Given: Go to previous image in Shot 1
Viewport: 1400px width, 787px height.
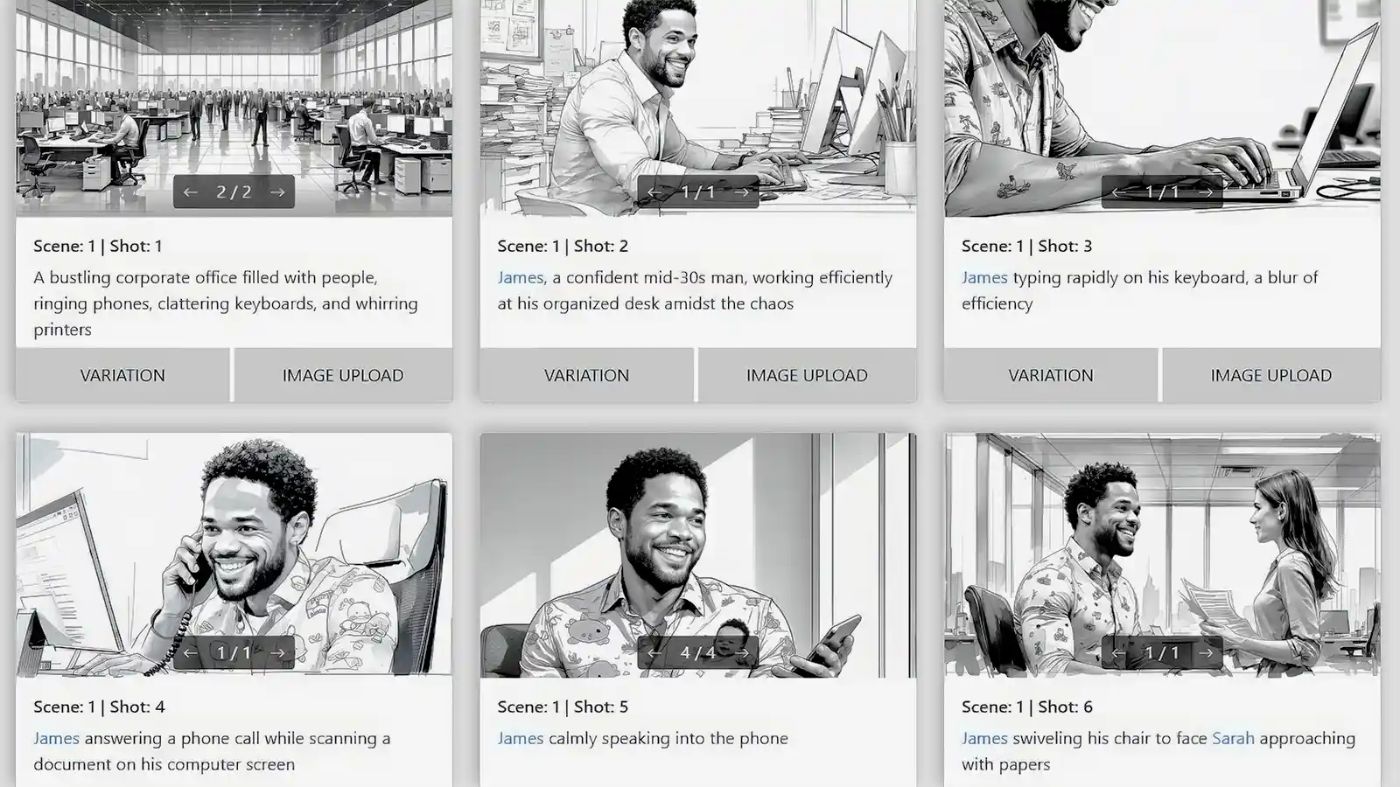Looking at the screenshot, I should click(x=191, y=192).
